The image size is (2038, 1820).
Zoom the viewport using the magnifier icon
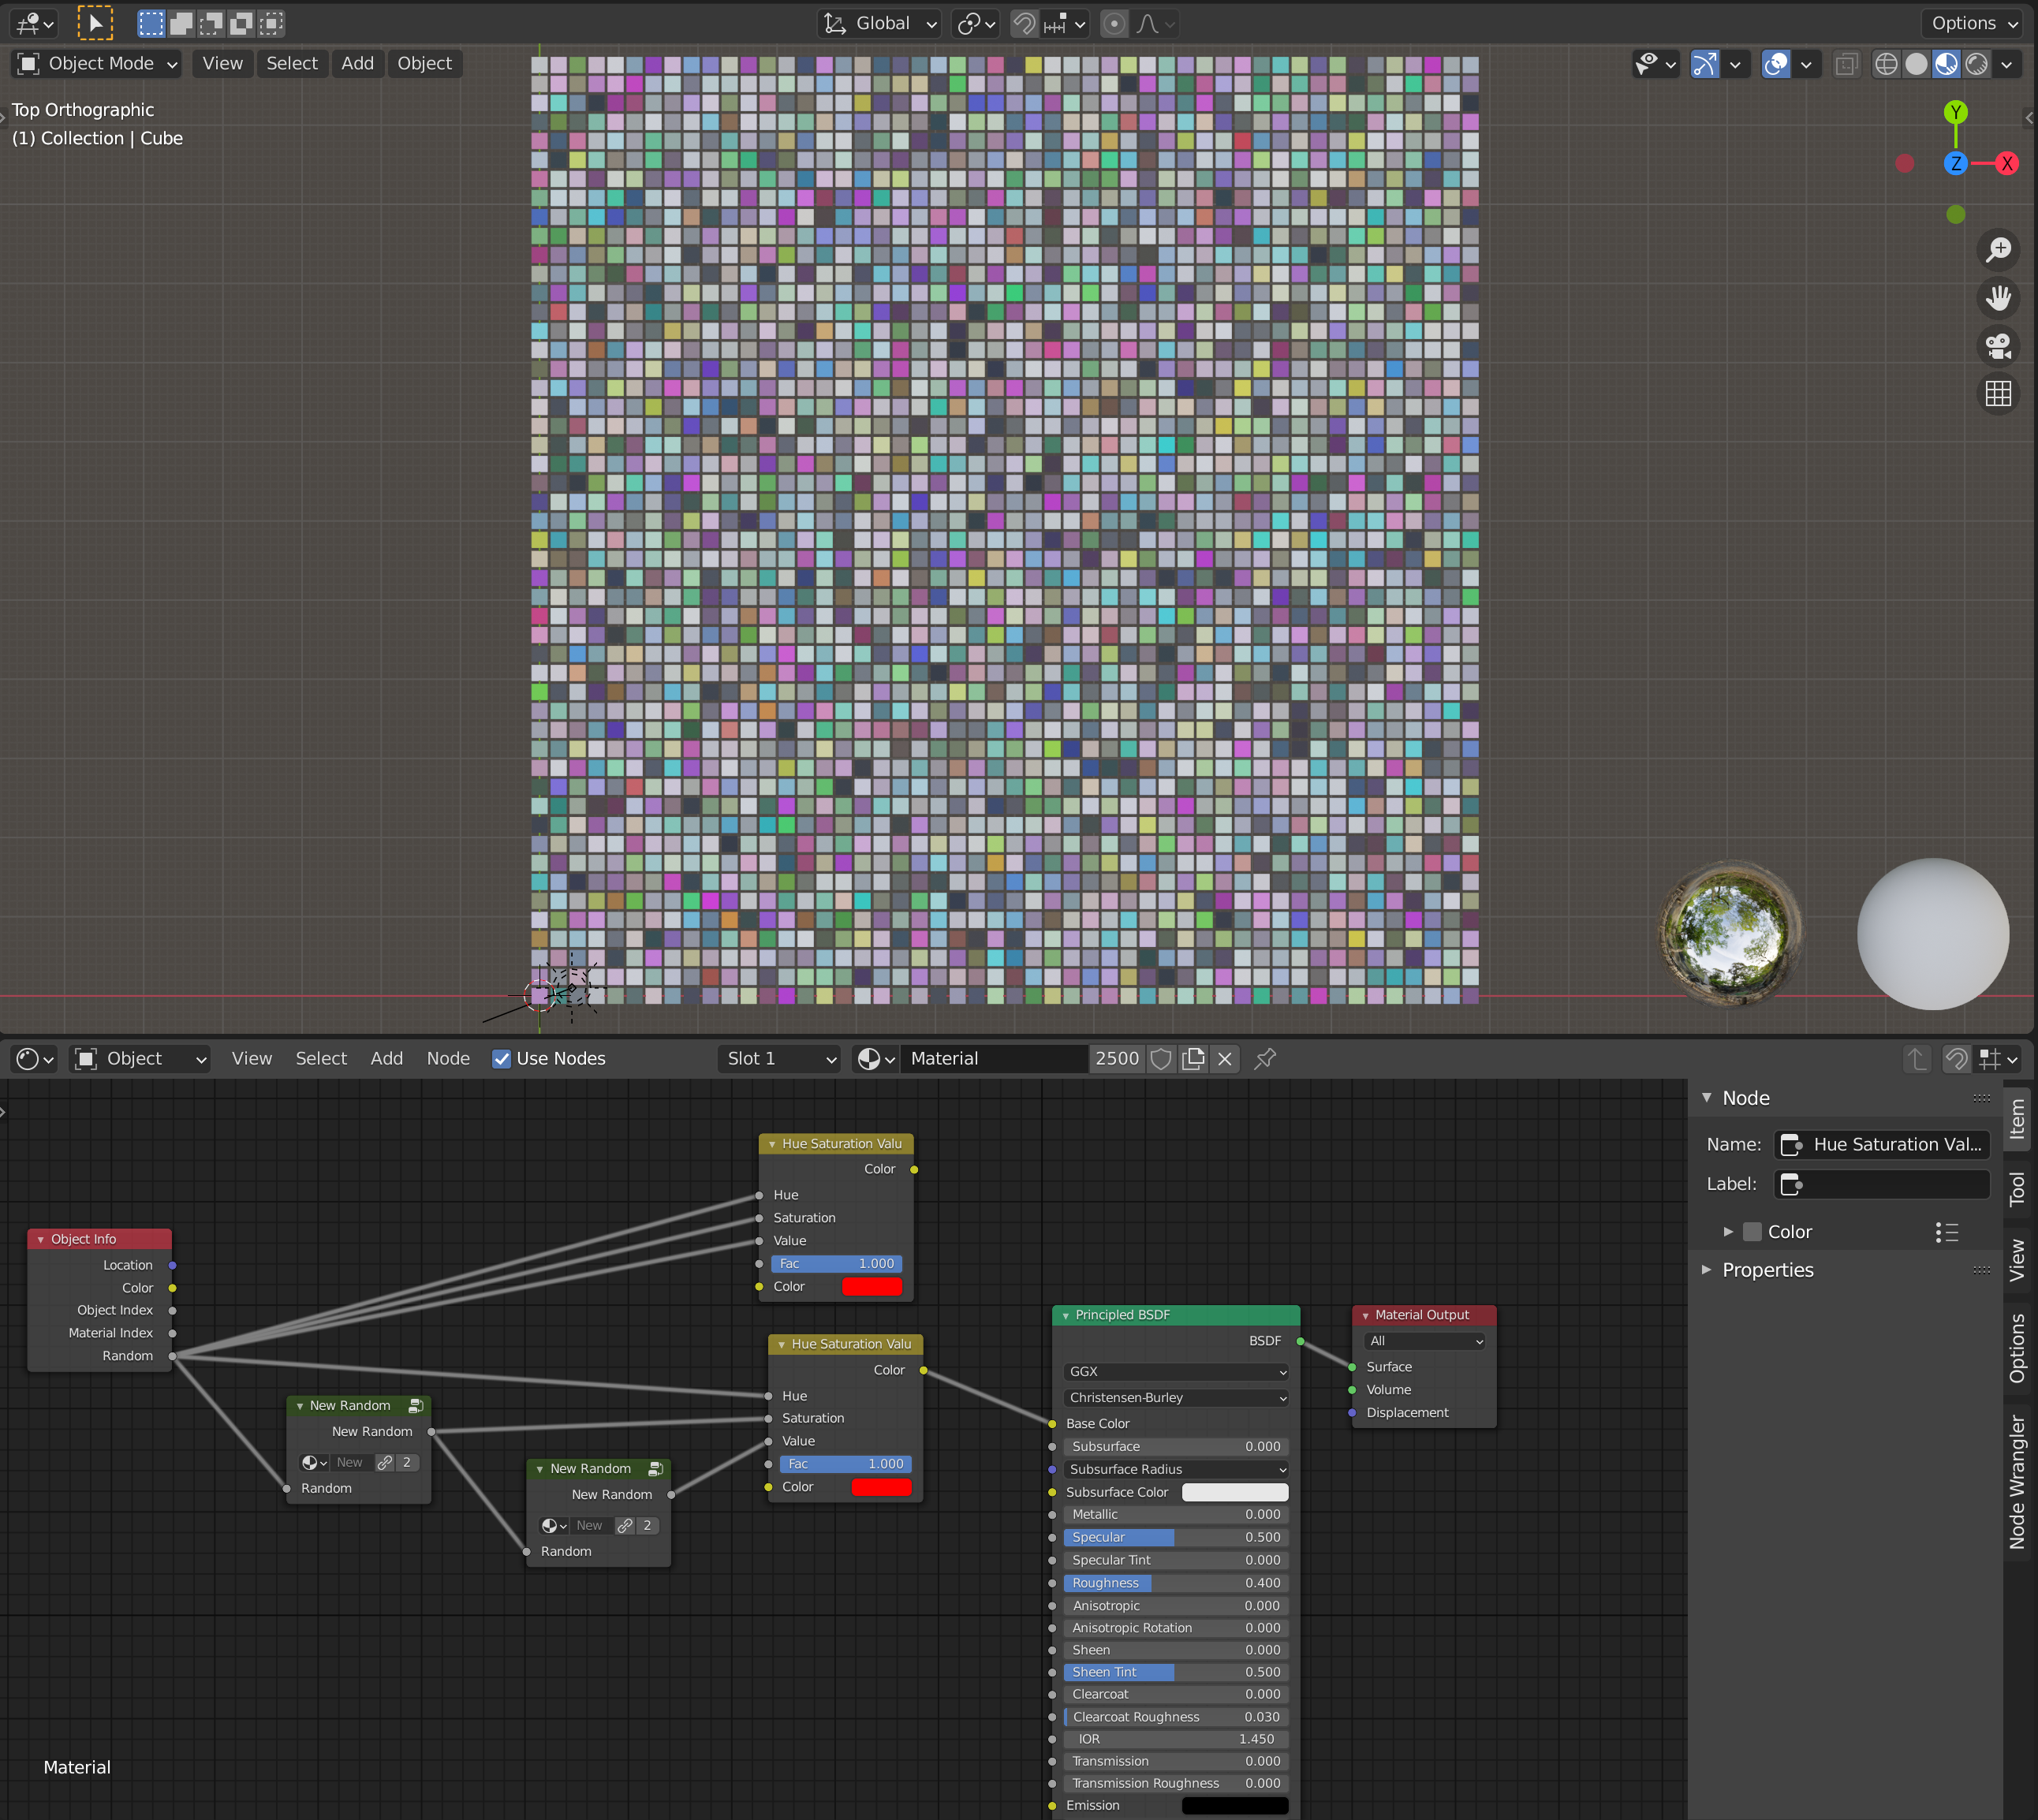coord(1998,250)
